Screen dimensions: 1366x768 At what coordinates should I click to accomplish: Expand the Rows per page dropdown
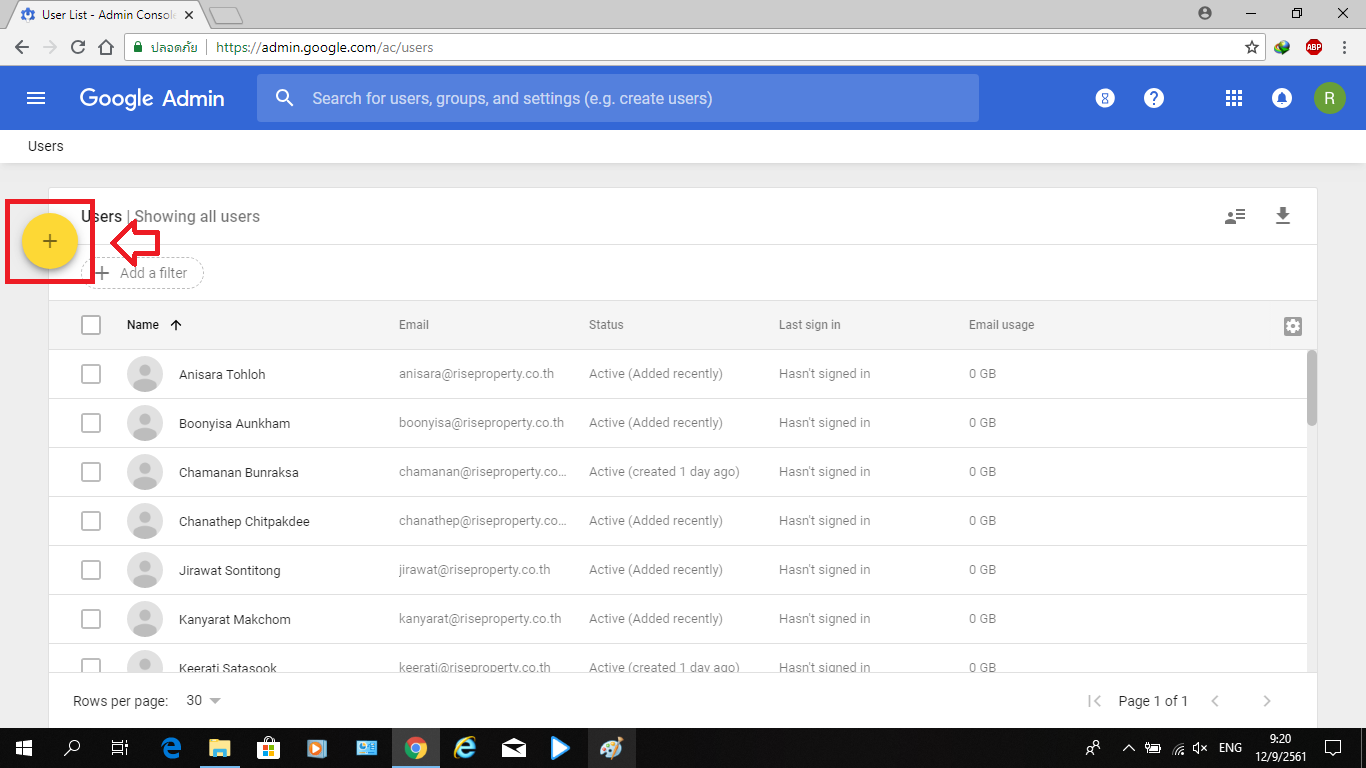tap(204, 701)
